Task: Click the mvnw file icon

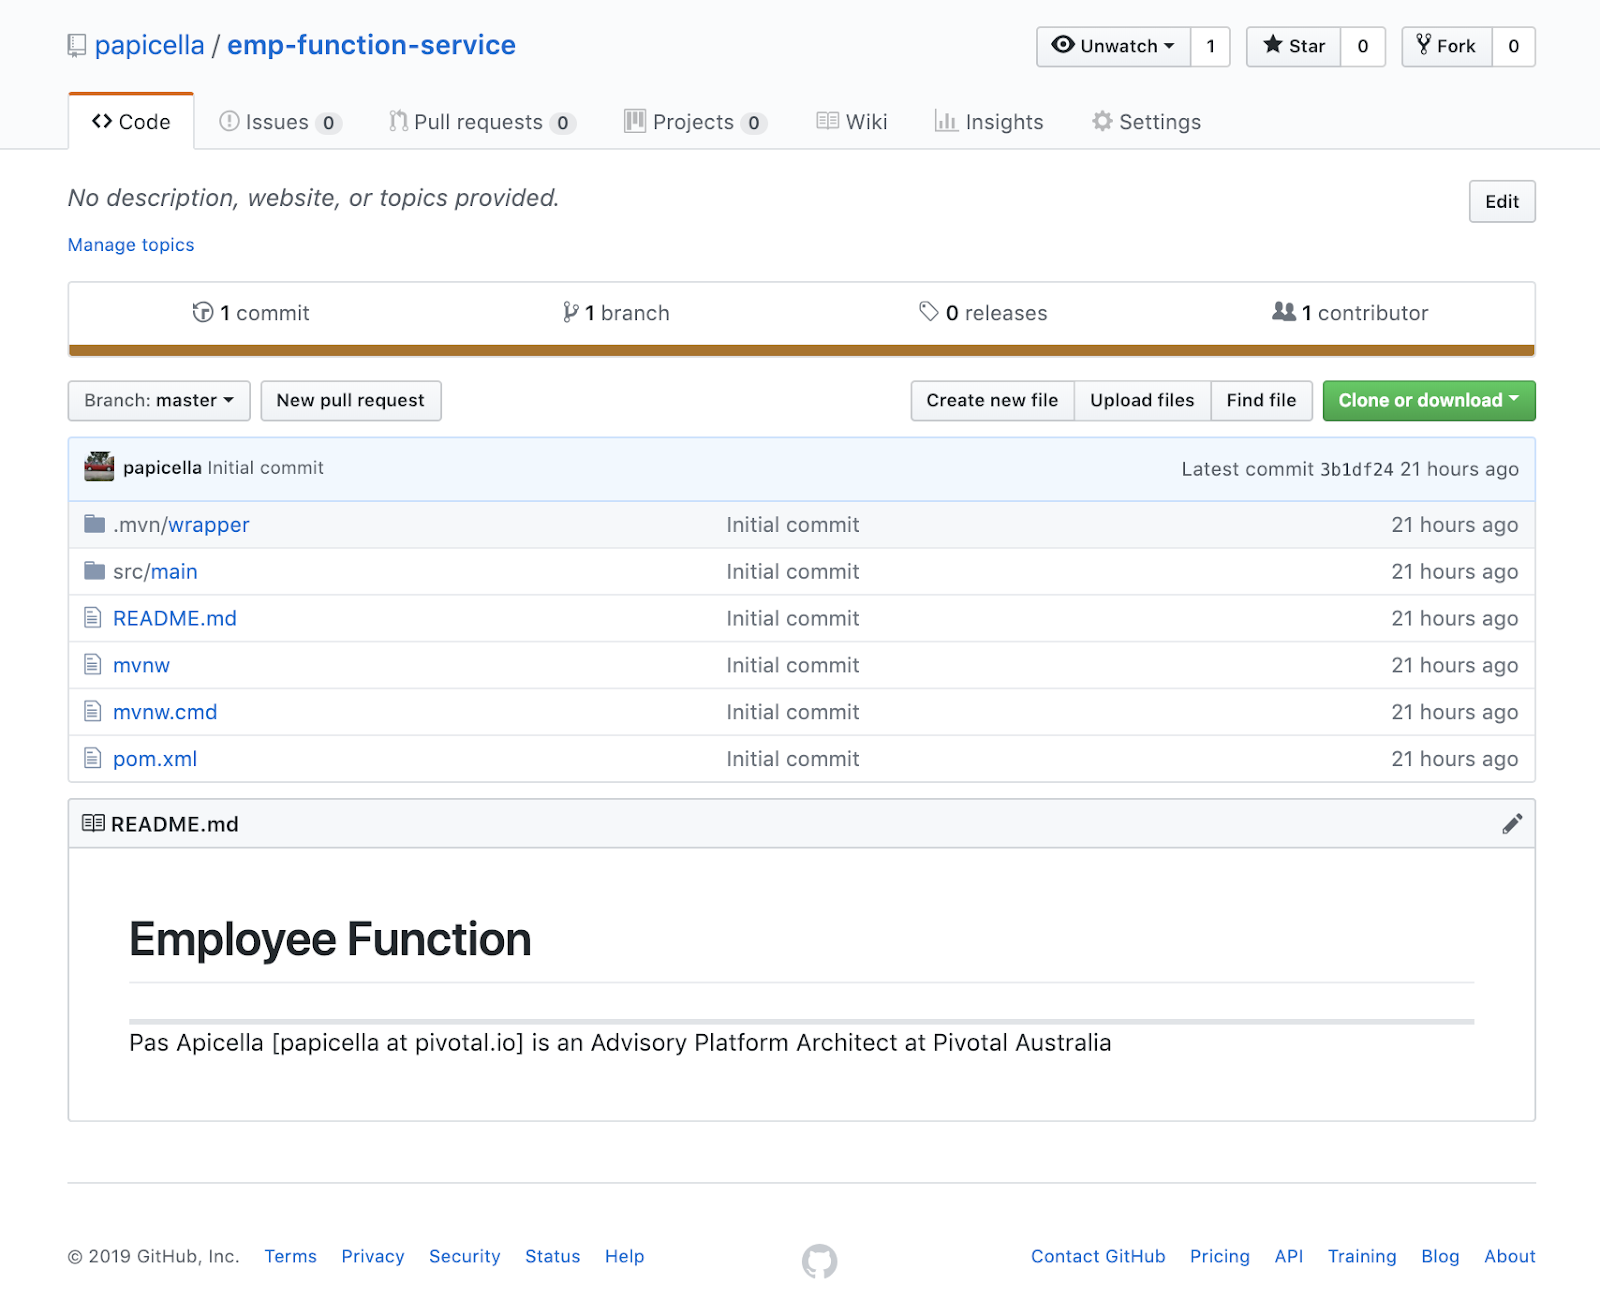Action: point(93,665)
